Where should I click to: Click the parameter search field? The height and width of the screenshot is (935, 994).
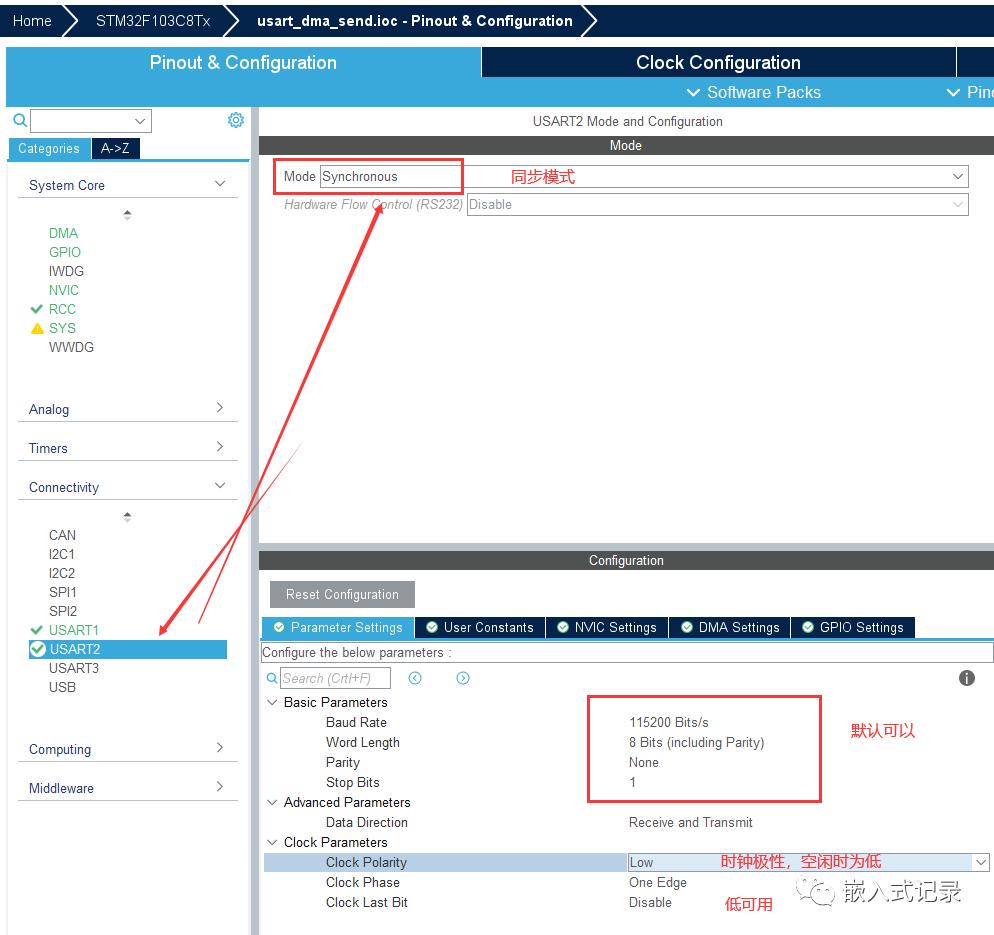[x=335, y=678]
